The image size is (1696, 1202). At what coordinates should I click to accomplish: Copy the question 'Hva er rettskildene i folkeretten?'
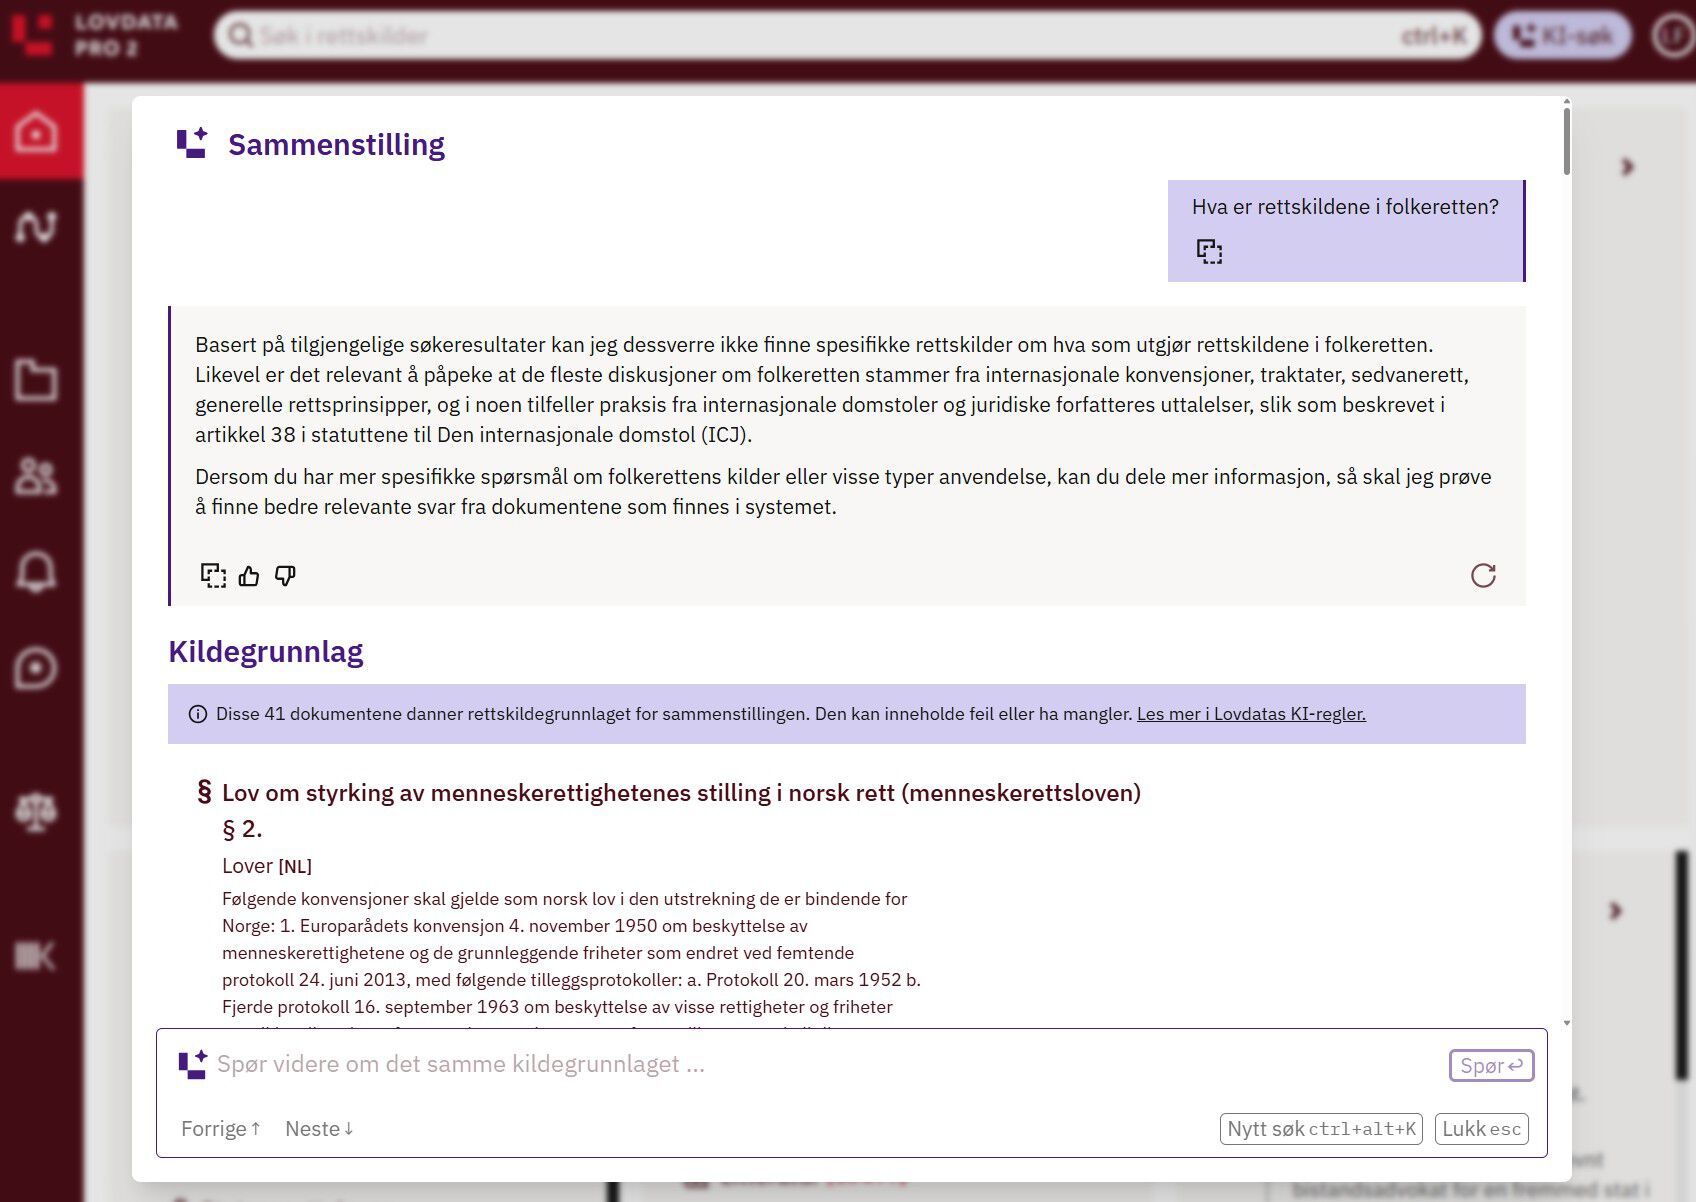click(1210, 251)
